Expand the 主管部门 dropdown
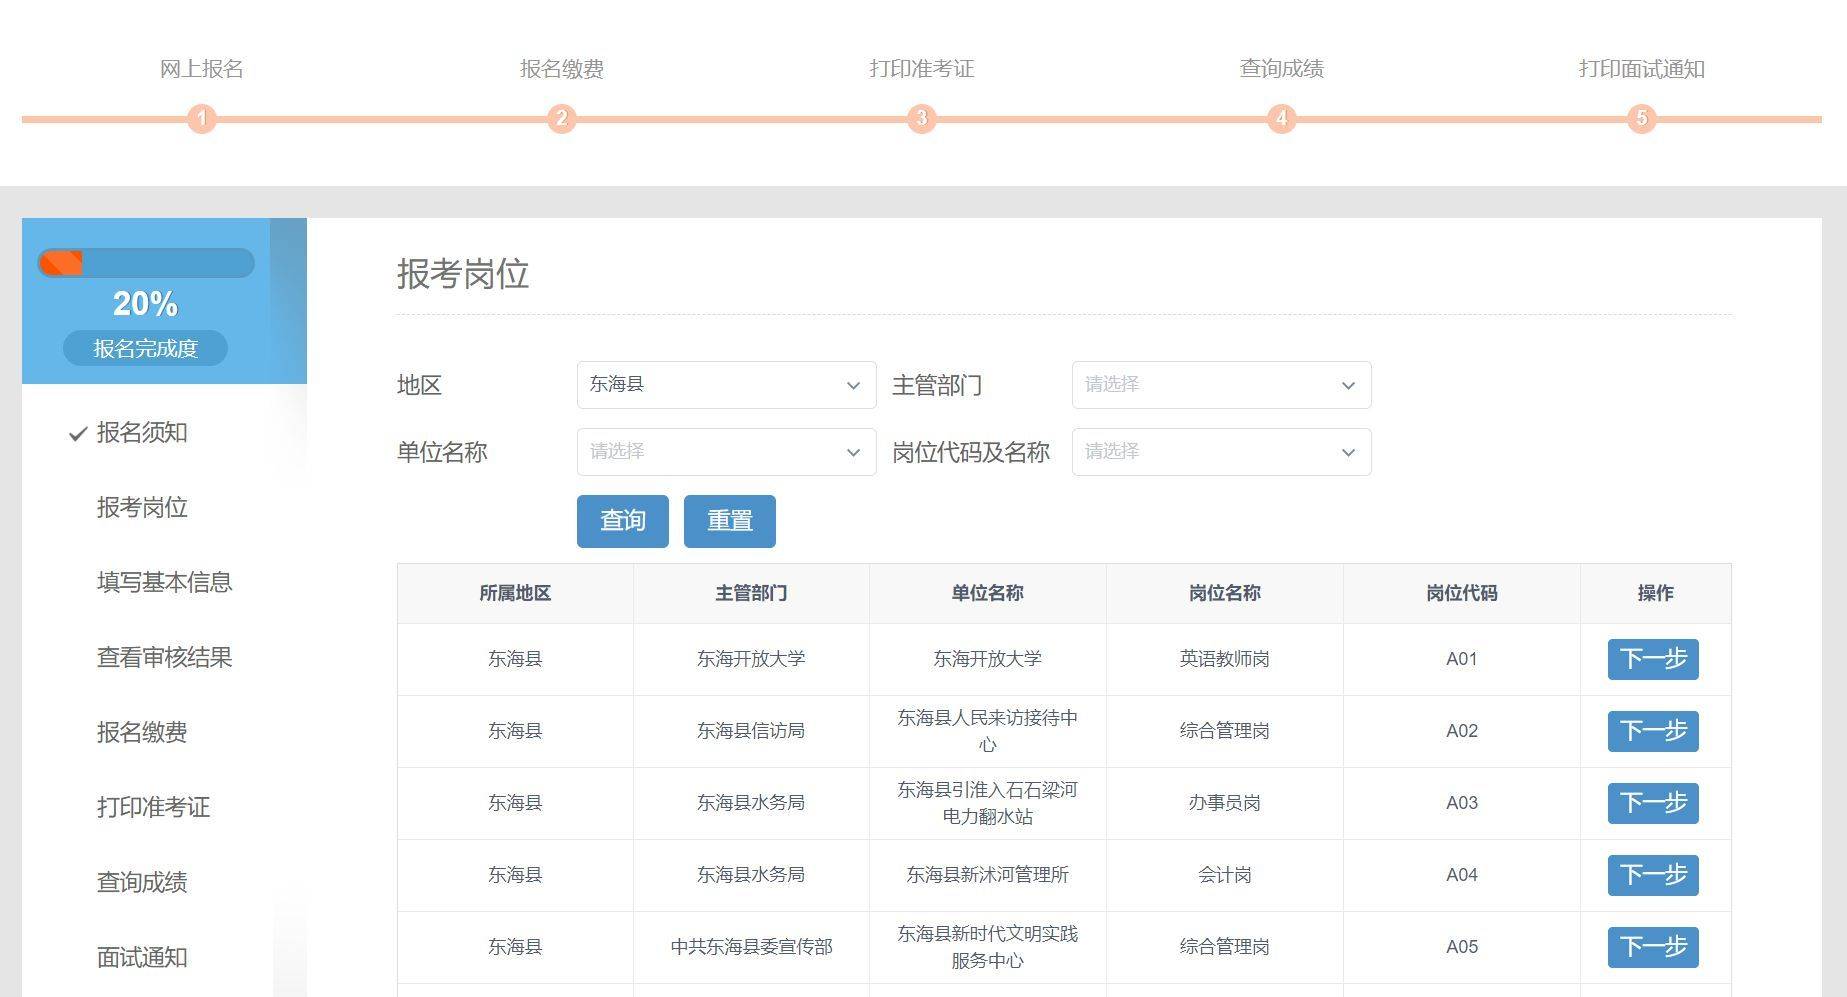Viewport: 1847px width, 997px height. coord(1220,385)
